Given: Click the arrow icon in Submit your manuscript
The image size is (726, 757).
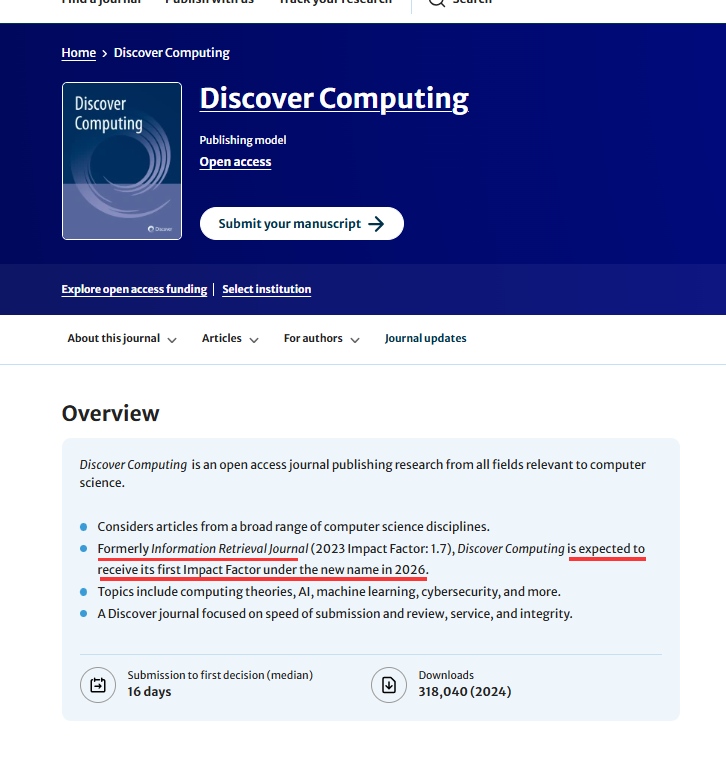Looking at the screenshot, I should click(x=376, y=224).
